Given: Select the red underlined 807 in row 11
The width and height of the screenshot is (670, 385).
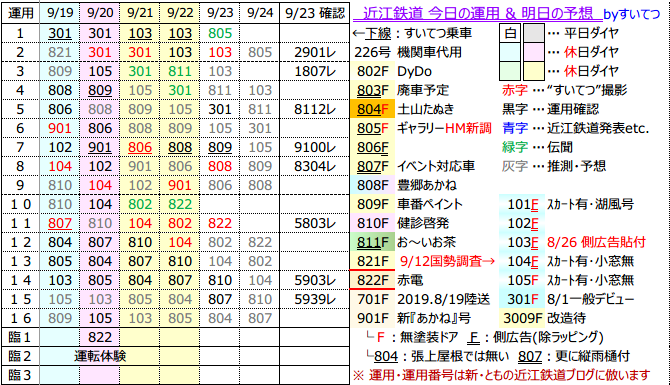Looking at the screenshot, I should (60, 223).
